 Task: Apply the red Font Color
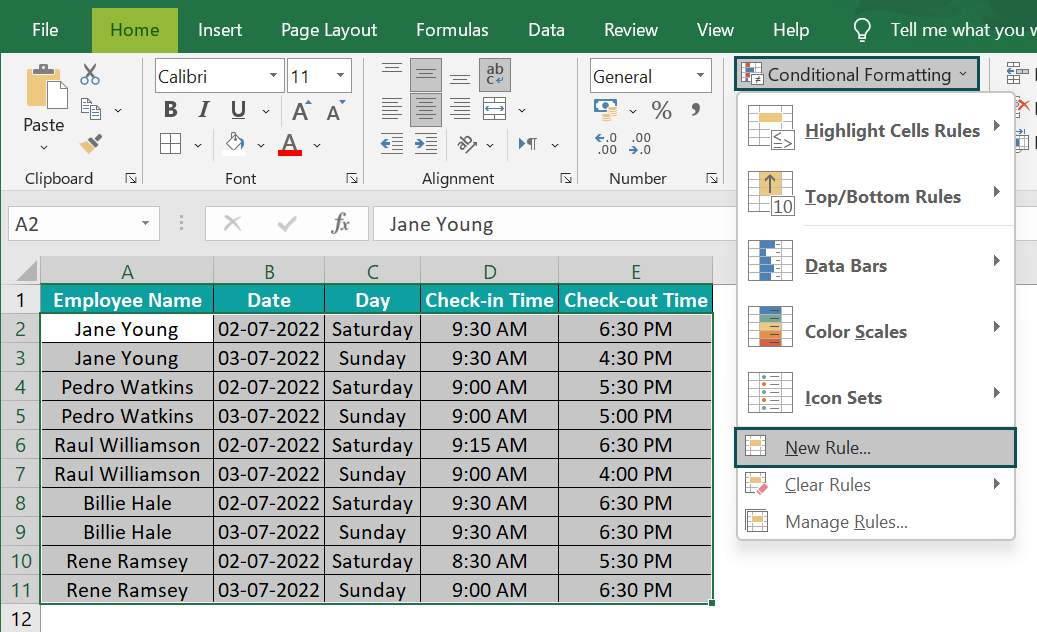(290, 143)
